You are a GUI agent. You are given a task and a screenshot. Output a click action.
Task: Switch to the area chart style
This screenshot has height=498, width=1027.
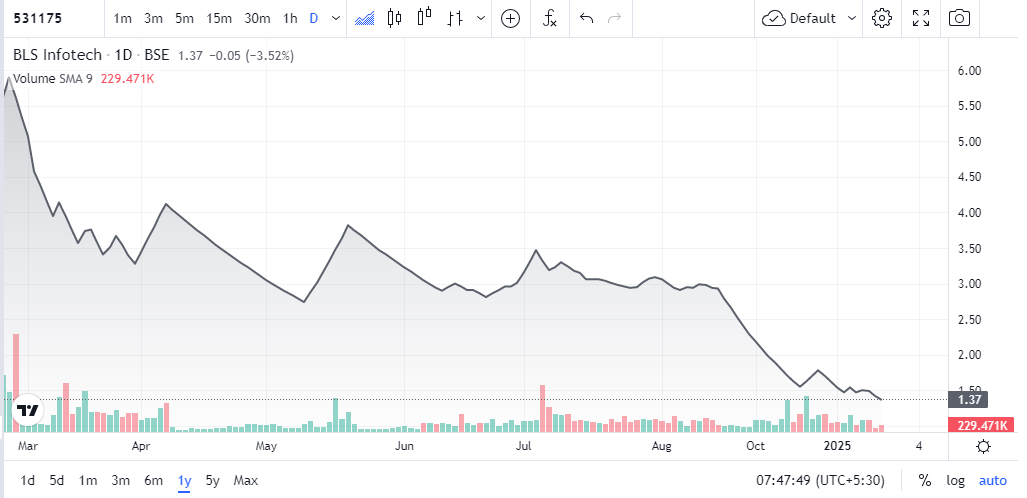(365, 18)
